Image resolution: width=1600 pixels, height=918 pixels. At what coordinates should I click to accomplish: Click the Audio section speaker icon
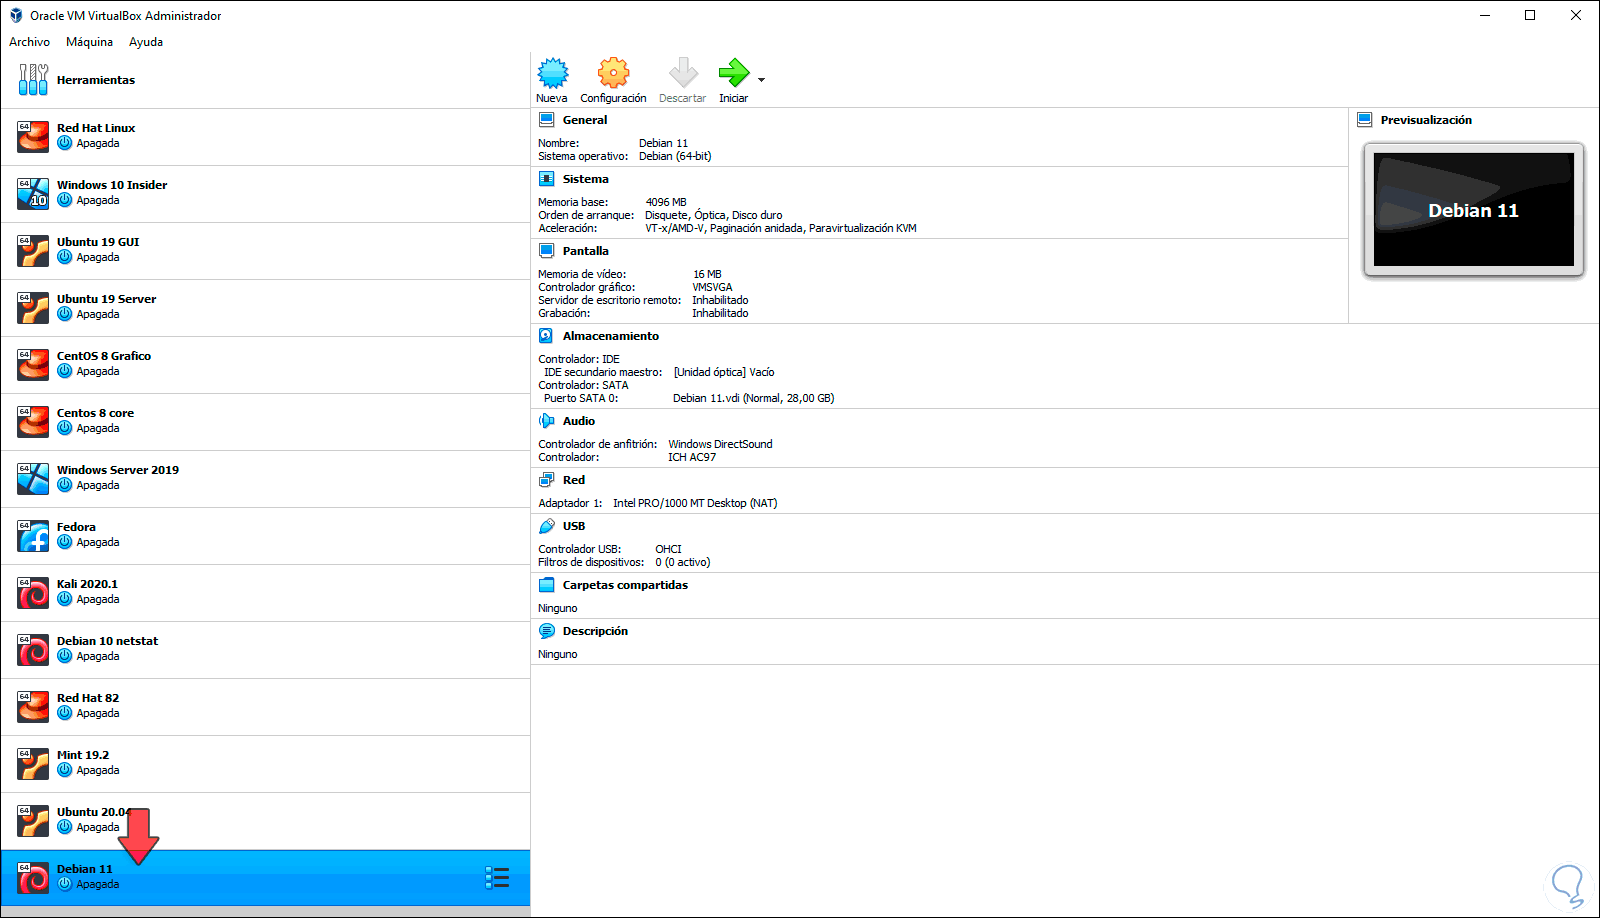tap(547, 421)
